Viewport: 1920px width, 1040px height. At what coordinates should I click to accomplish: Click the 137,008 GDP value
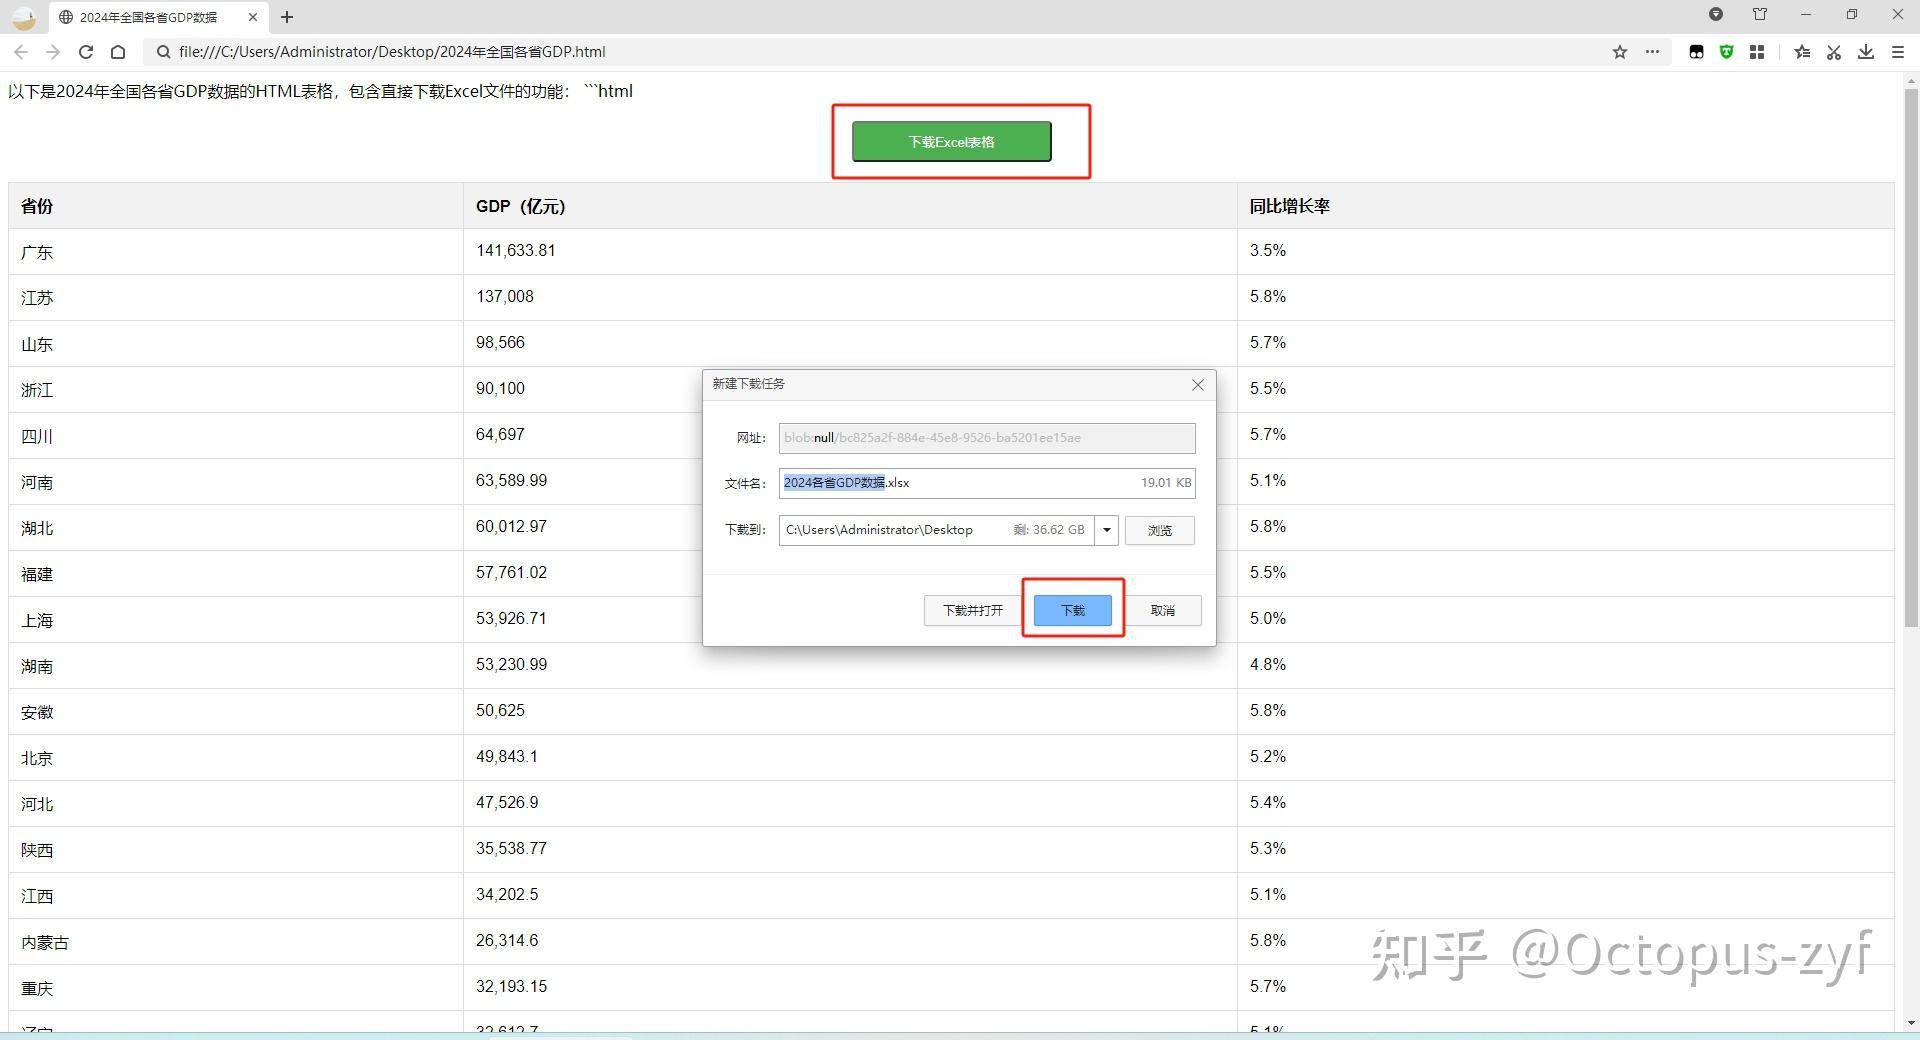[505, 297]
